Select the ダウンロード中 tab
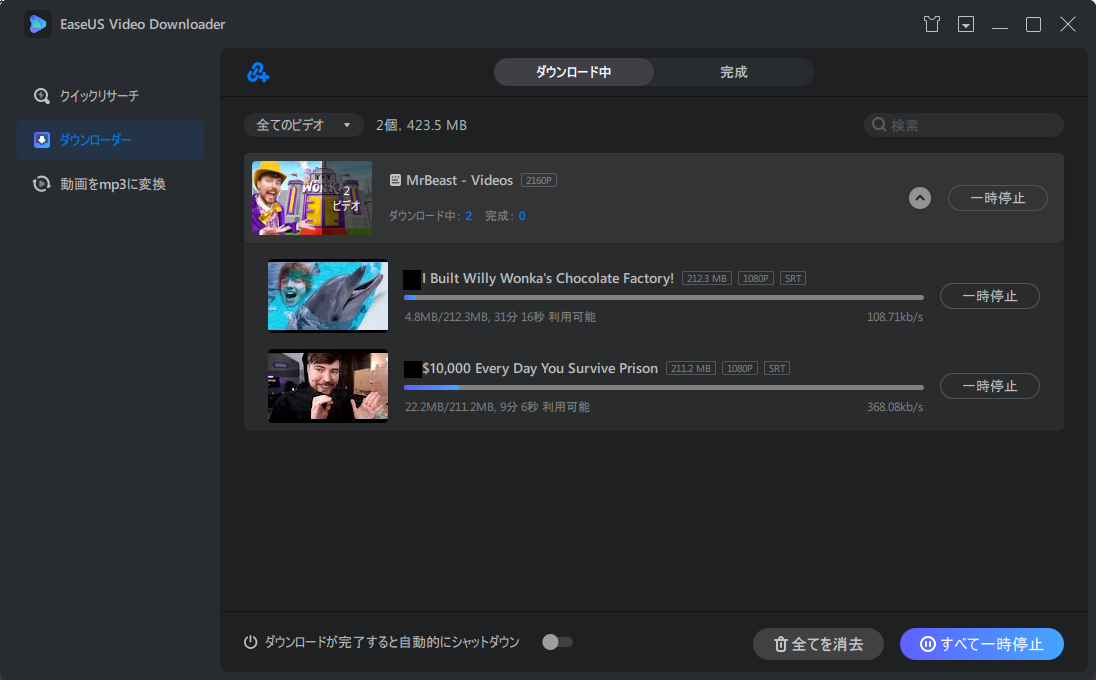Viewport: 1096px width, 680px height. coord(573,71)
